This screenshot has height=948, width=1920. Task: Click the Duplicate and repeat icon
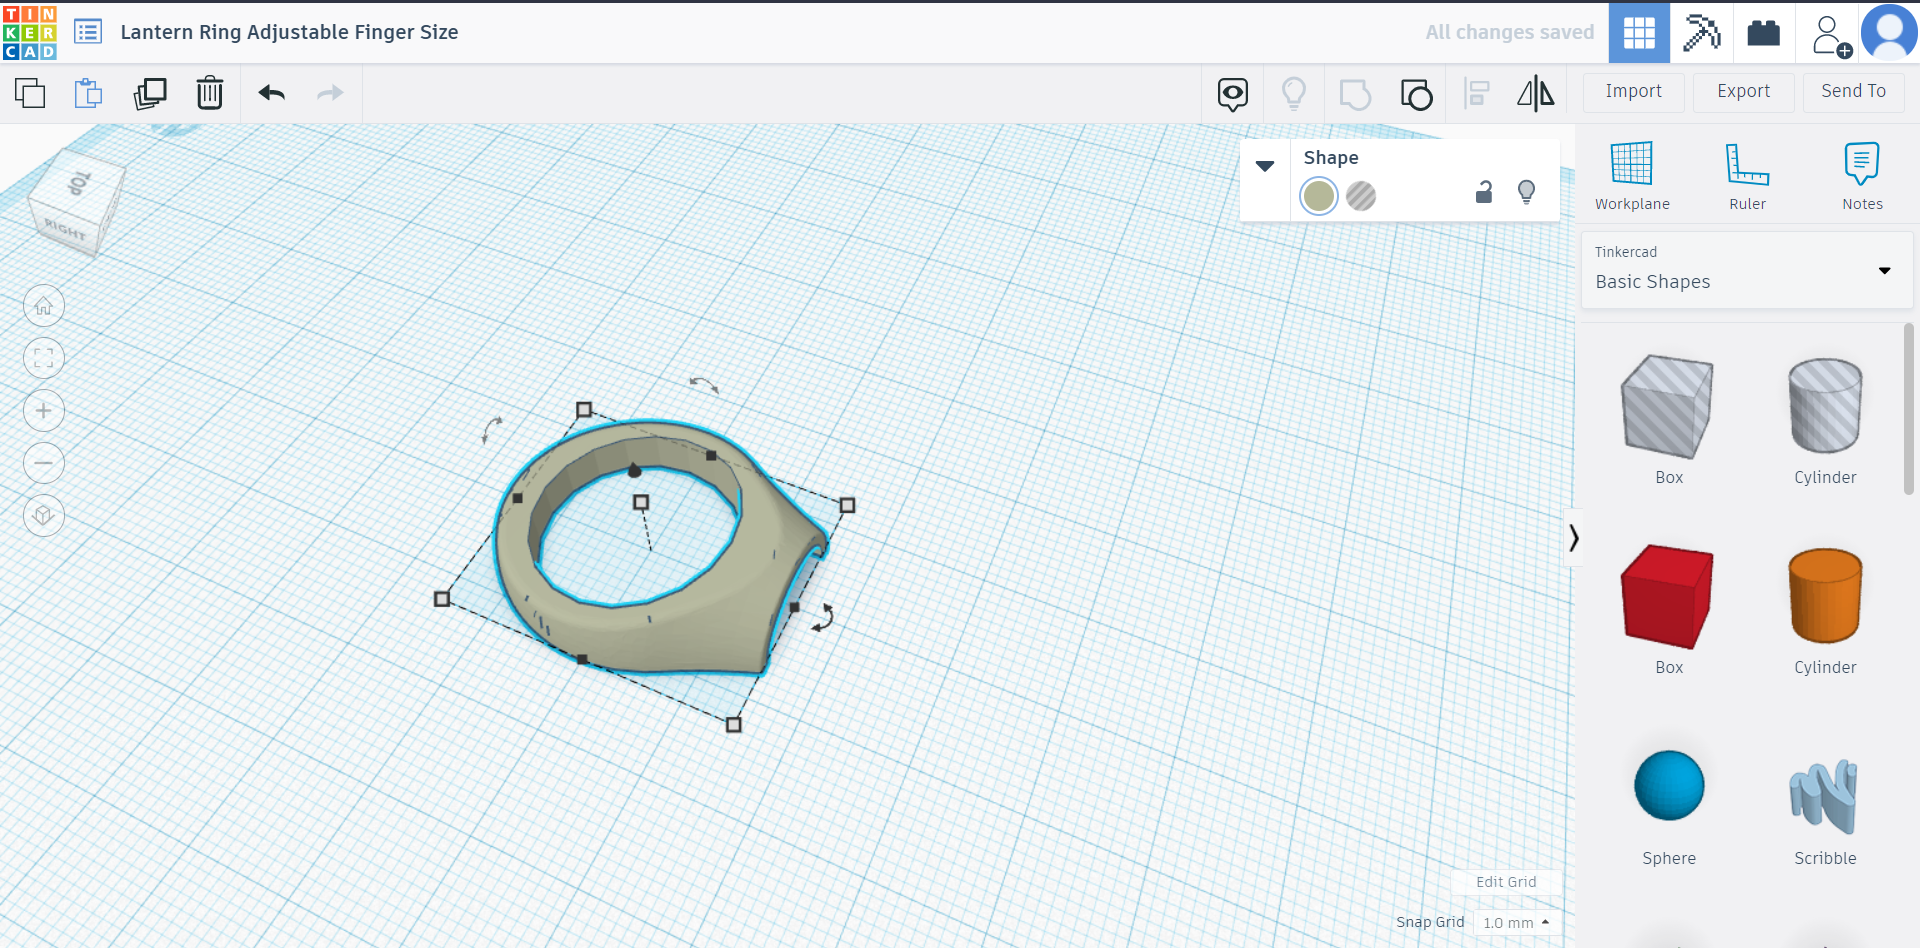point(150,93)
